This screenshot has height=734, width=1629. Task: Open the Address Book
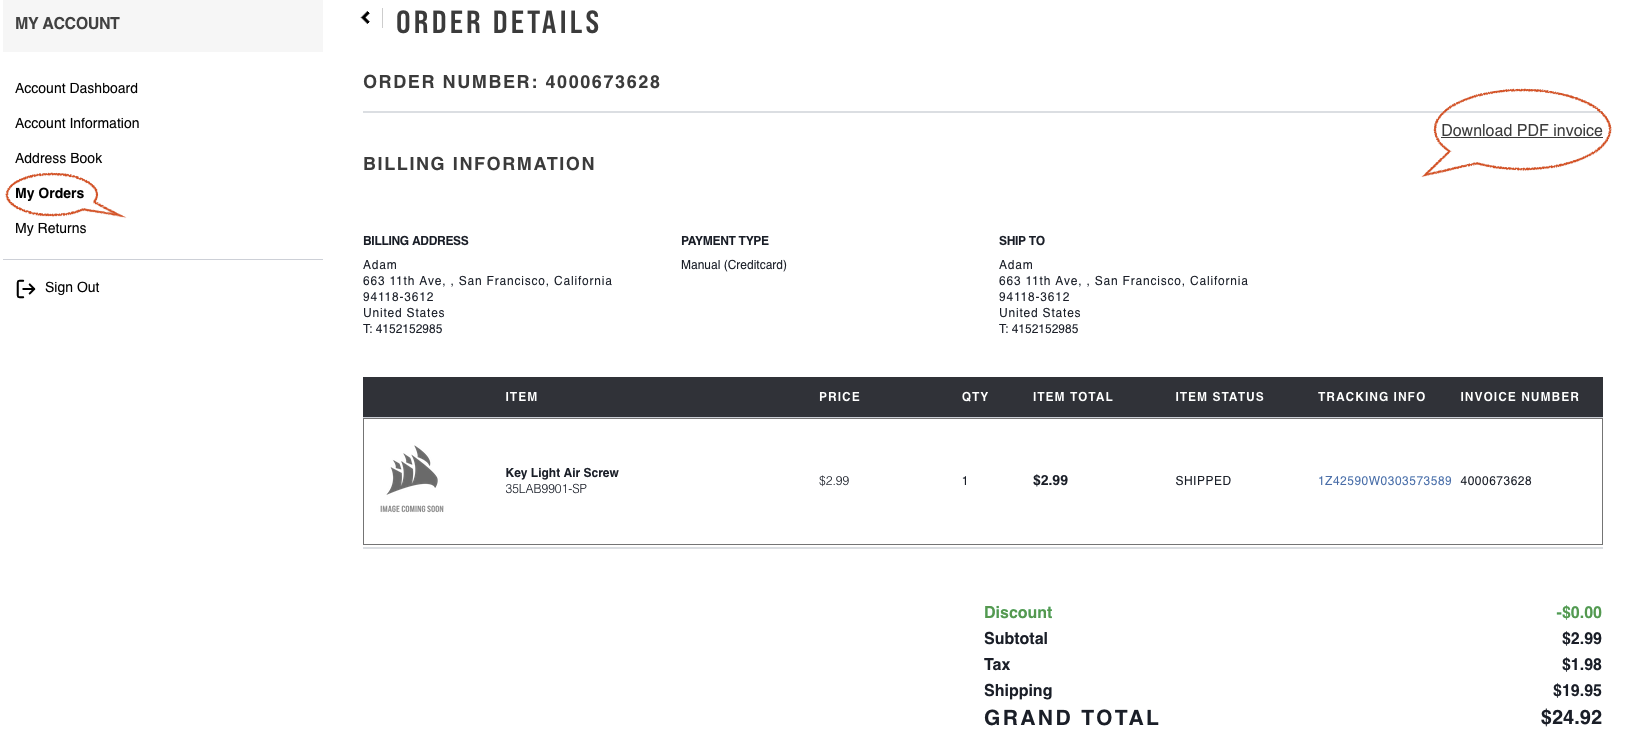(x=58, y=158)
